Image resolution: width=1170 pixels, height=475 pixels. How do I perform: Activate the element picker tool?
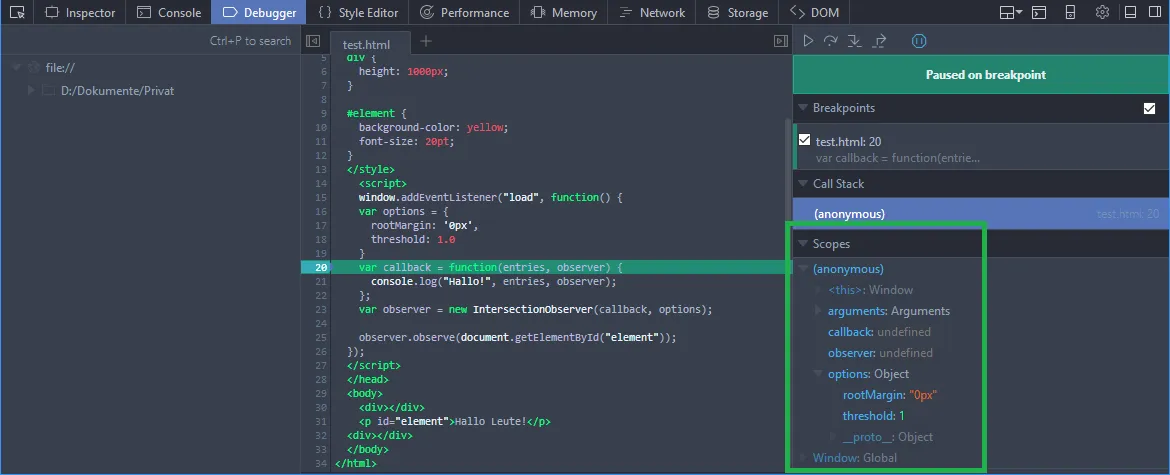(x=18, y=12)
